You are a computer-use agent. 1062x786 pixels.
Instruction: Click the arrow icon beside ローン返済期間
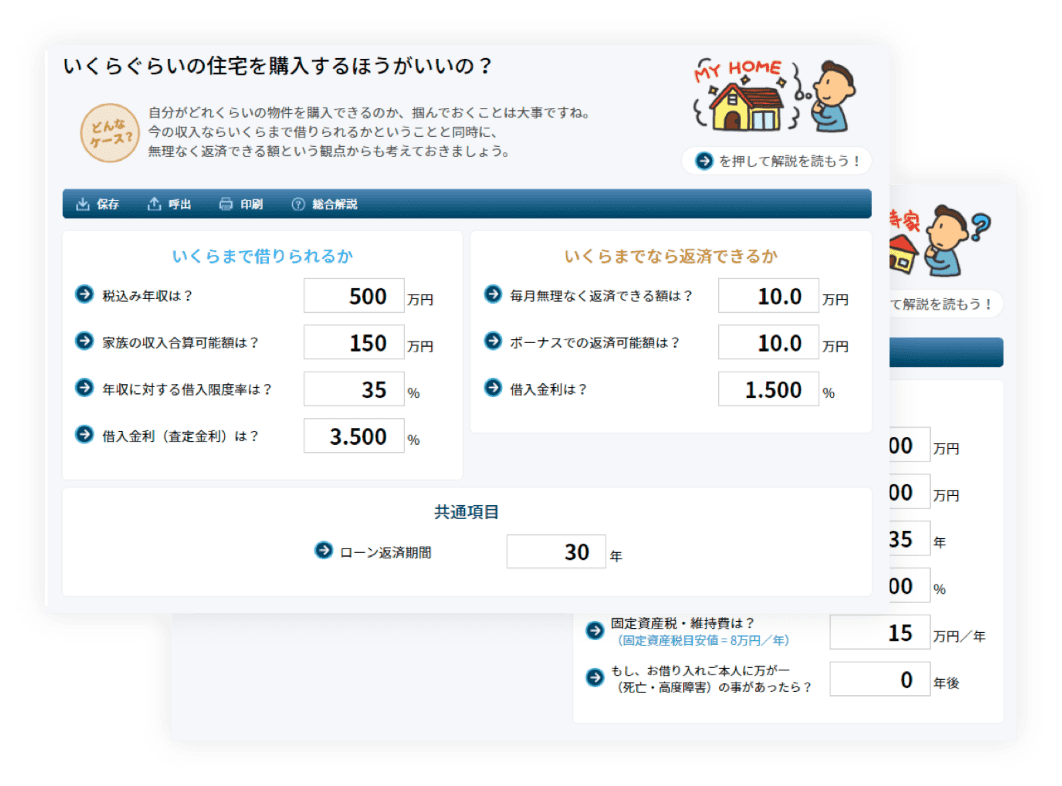[x=323, y=550]
